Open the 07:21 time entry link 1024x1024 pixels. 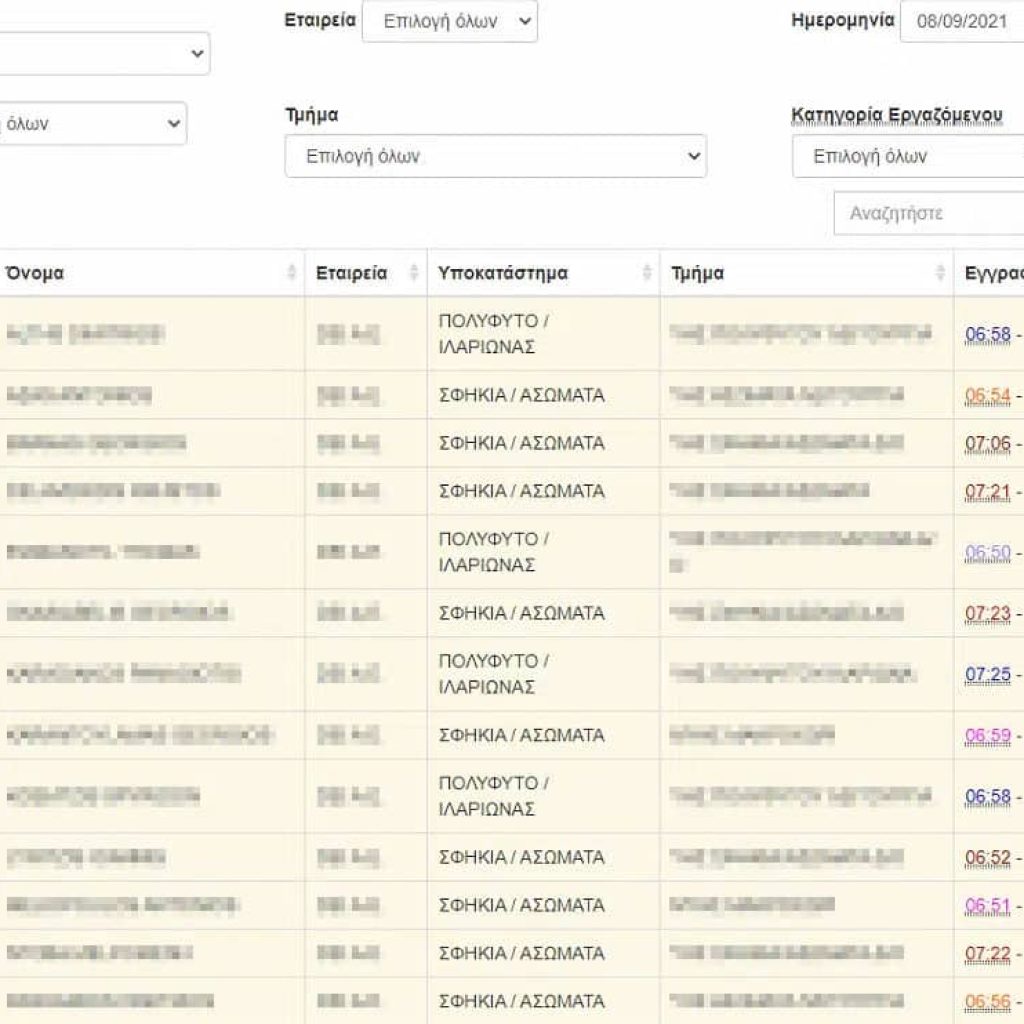click(x=988, y=491)
